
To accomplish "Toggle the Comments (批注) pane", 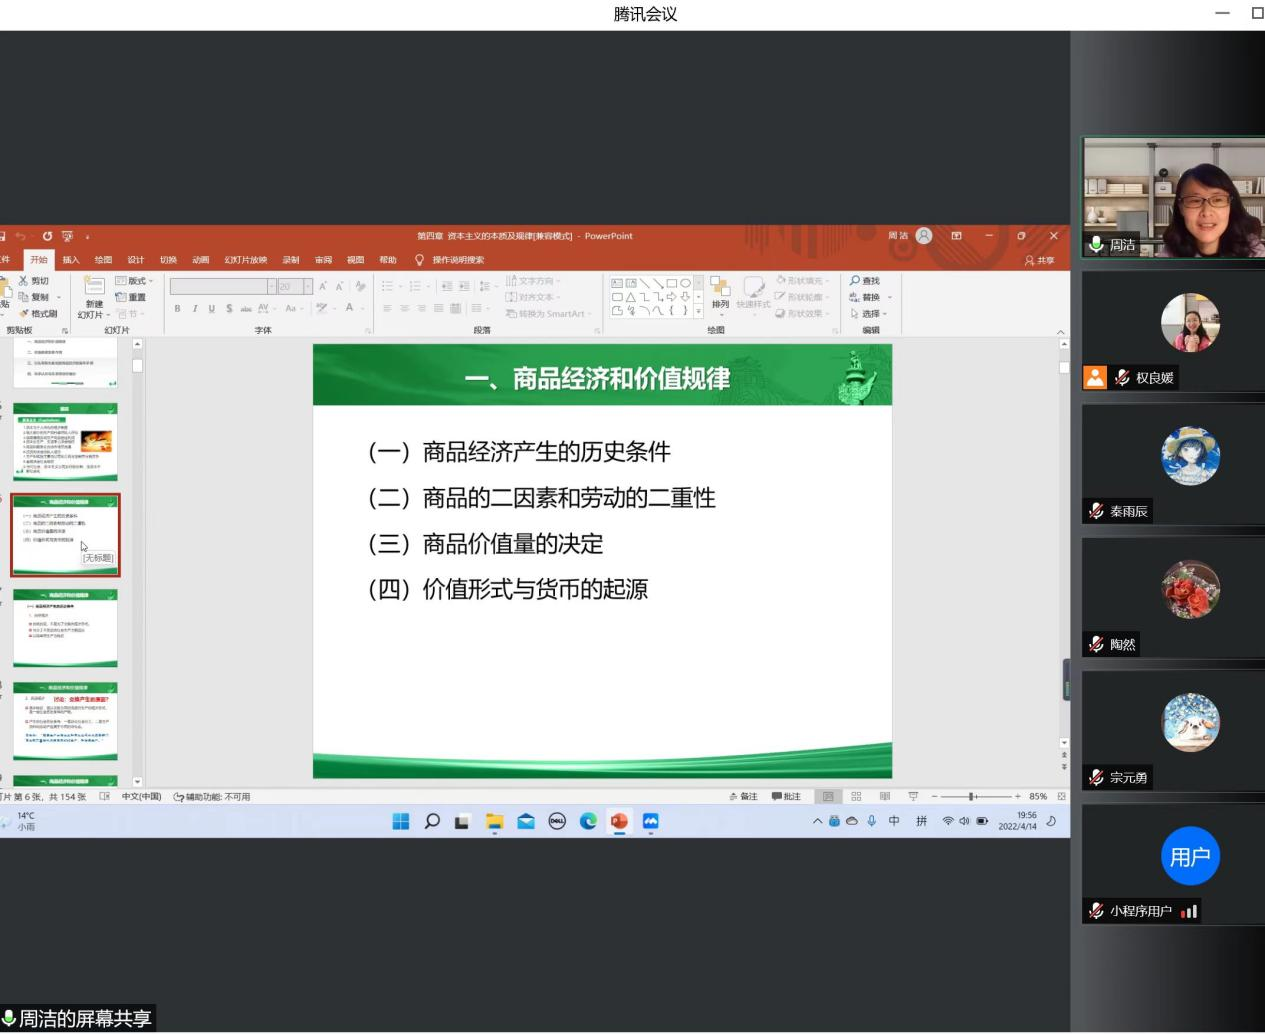I will (786, 797).
